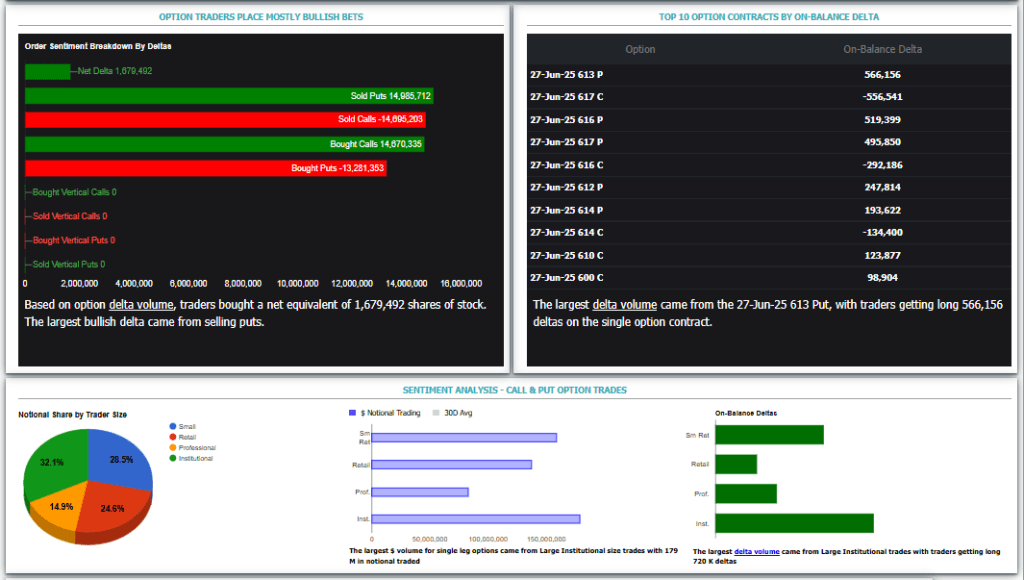The width and height of the screenshot is (1024, 580).
Task: Follow delta volume link below On-Balance Deltas chart
Action: pyautogui.click(x=756, y=551)
